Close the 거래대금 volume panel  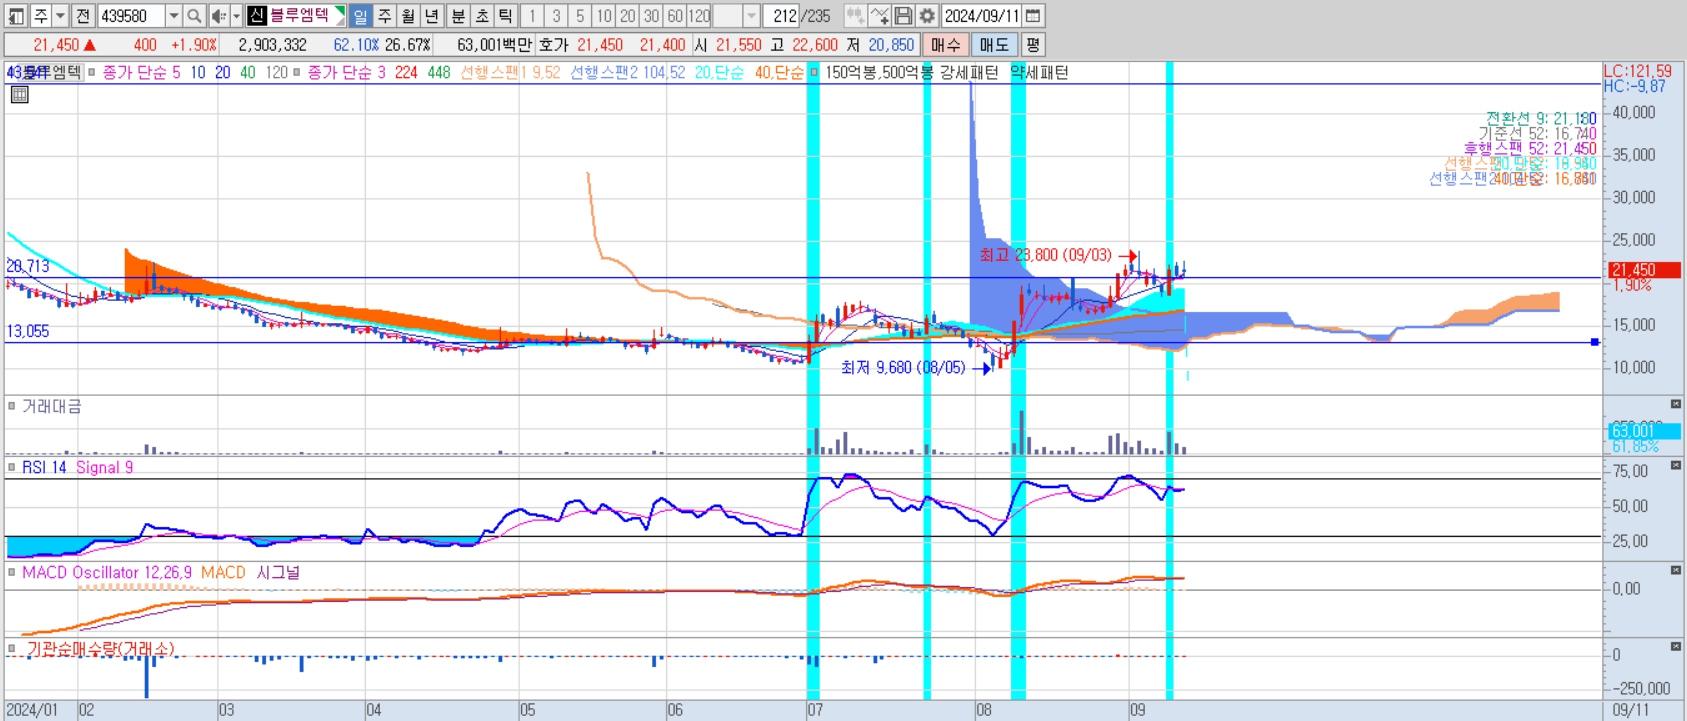tap(1676, 404)
